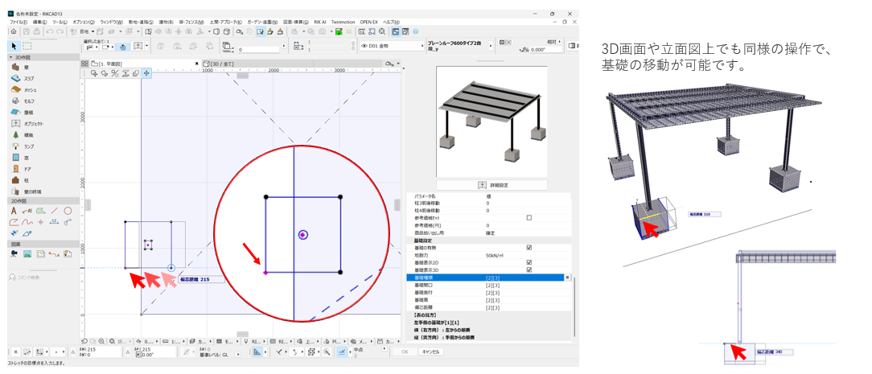This screenshot has width=872, height=374.
Task: Click the 詳細設定 button under preview
Action: click(492, 185)
